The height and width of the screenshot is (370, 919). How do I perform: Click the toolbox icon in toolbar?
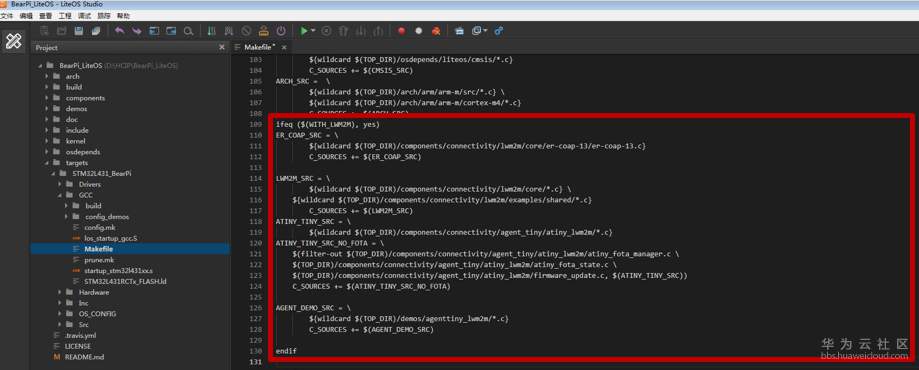(459, 30)
